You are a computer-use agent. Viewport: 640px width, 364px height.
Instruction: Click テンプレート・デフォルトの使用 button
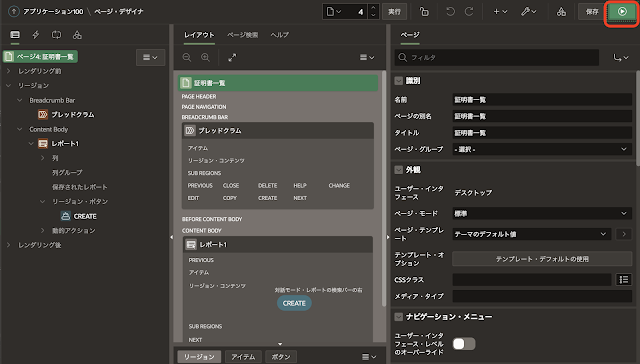coord(542,259)
